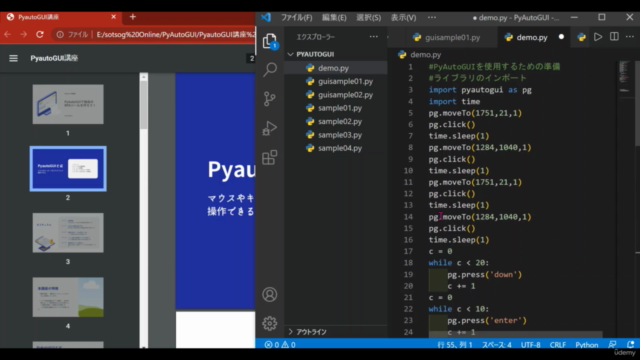Image resolution: width=640 pixels, height=360 pixels.
Task: Click the feedback icon in status bar
Action: pos(612,344)
